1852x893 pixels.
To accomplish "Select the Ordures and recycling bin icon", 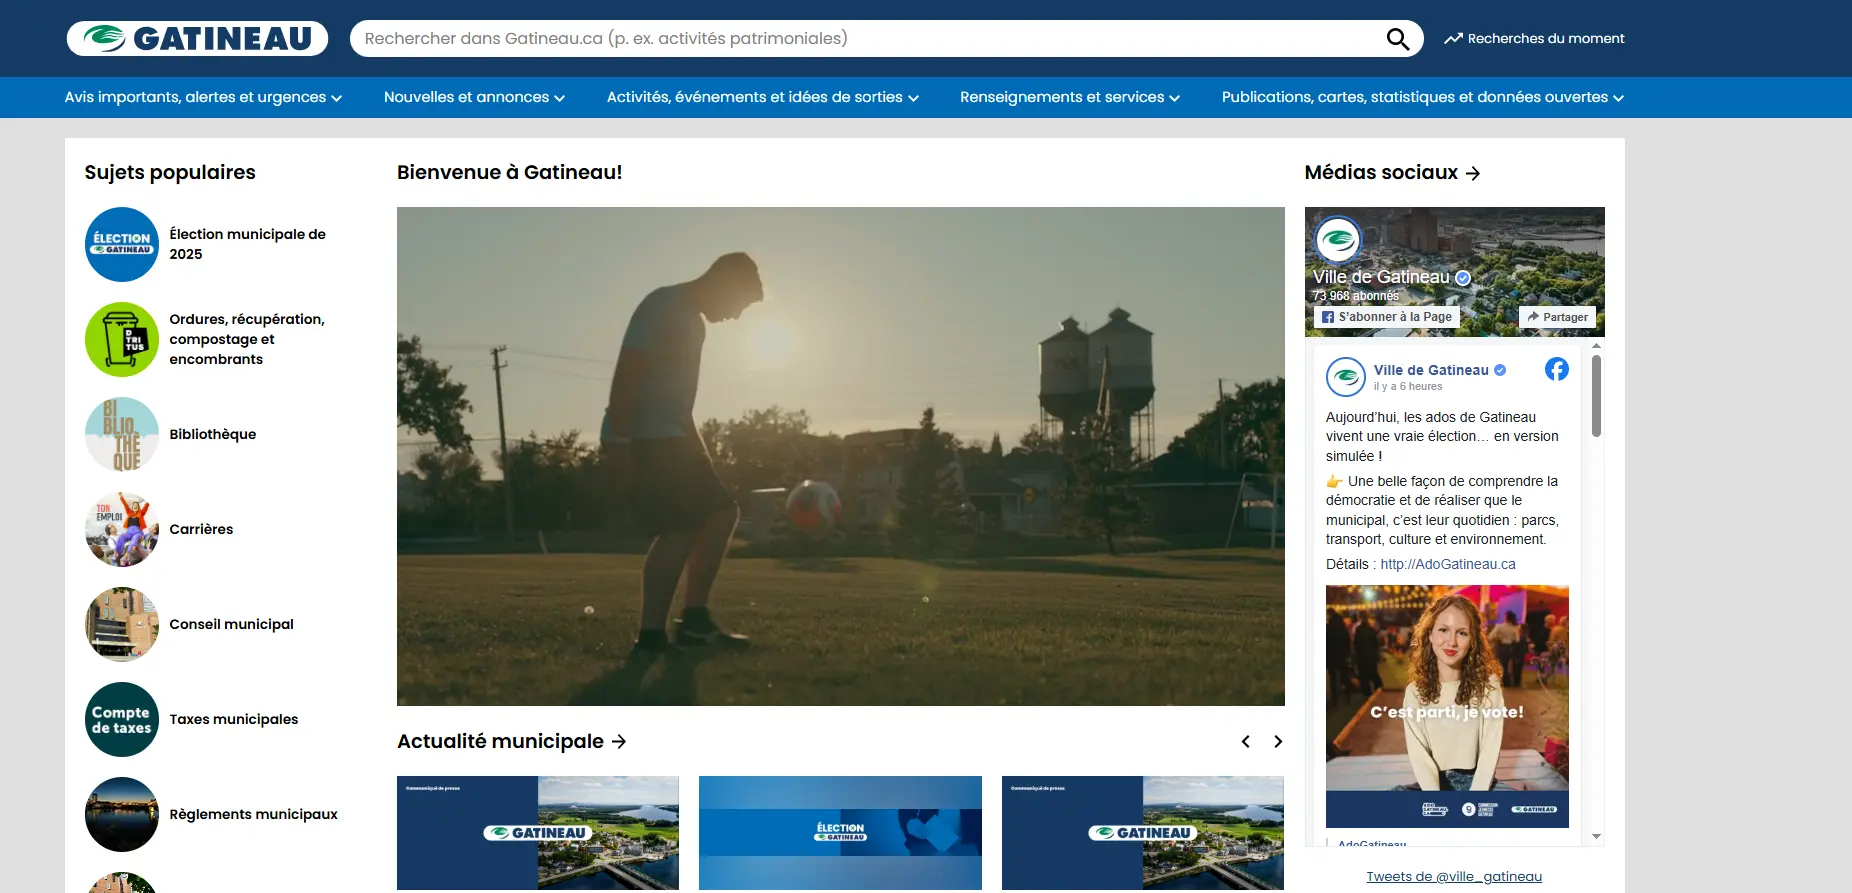I will 122,340.
